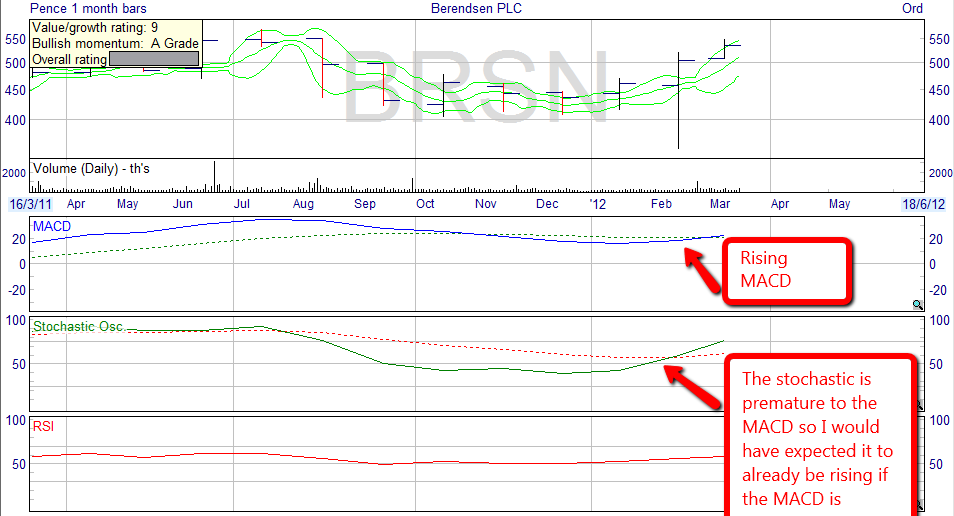Click the Nov month label on the time axis

coord(486,204)
